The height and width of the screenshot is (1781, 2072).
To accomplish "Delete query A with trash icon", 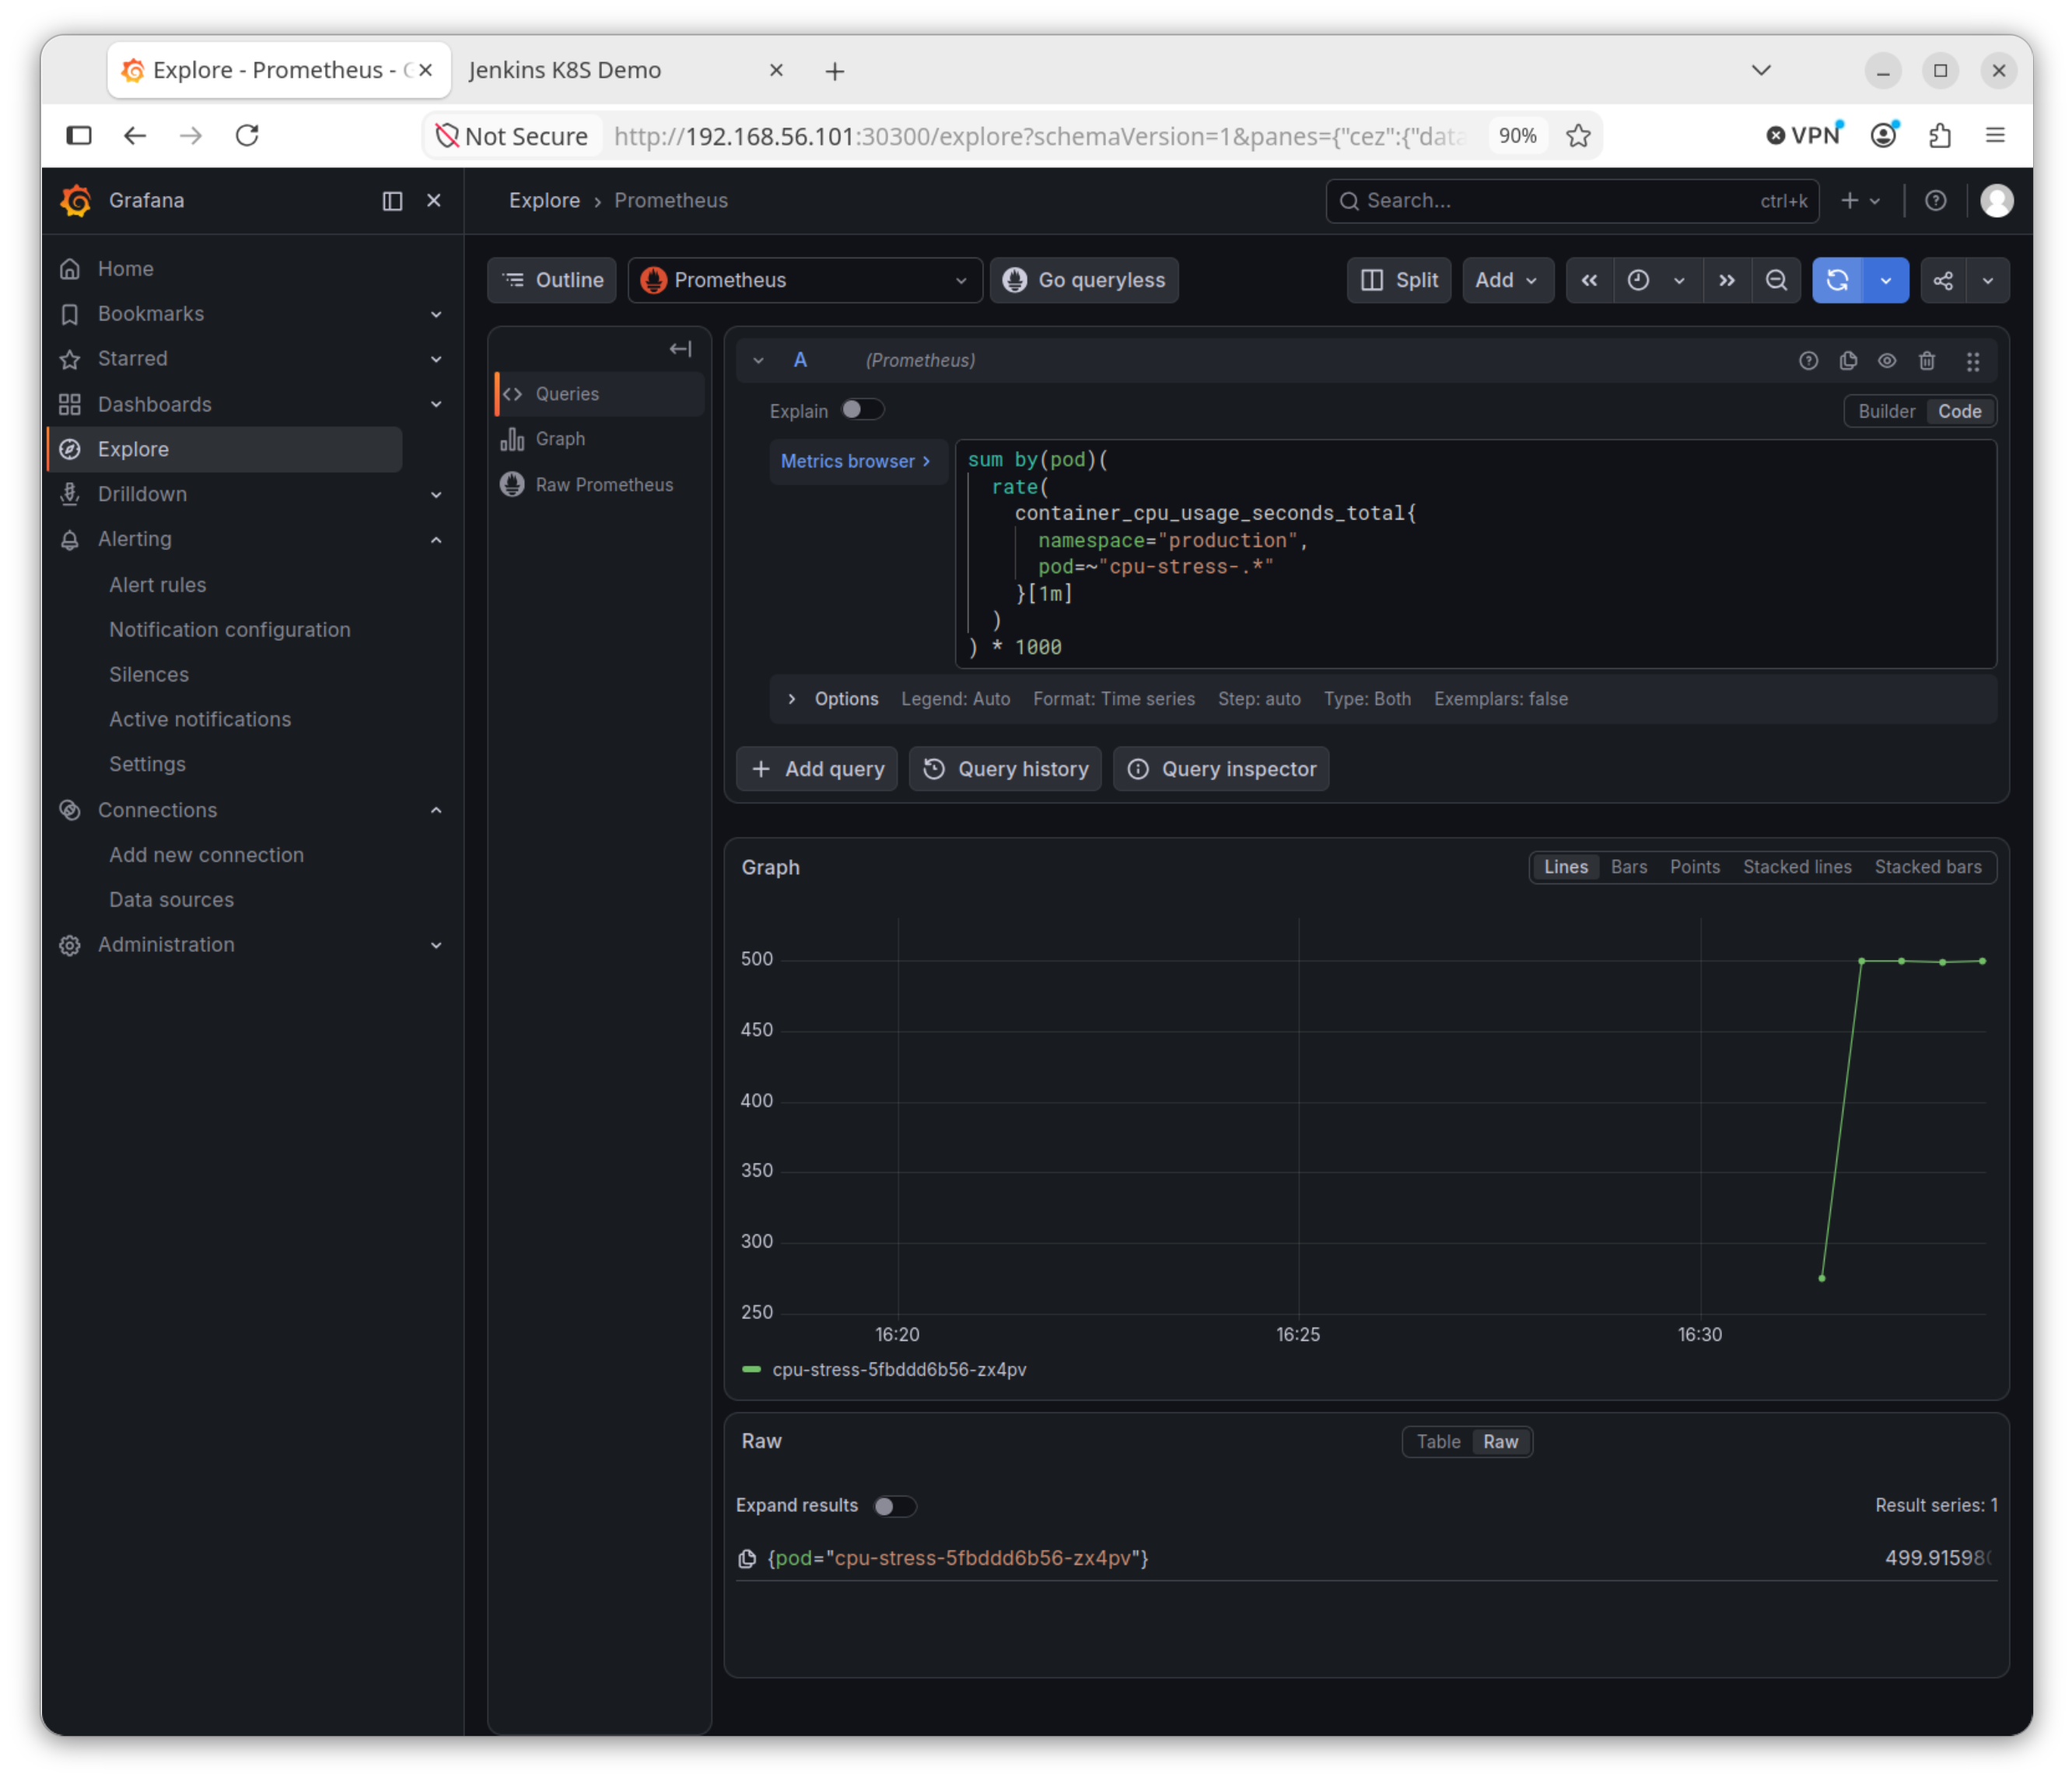I will (1927, 361).
